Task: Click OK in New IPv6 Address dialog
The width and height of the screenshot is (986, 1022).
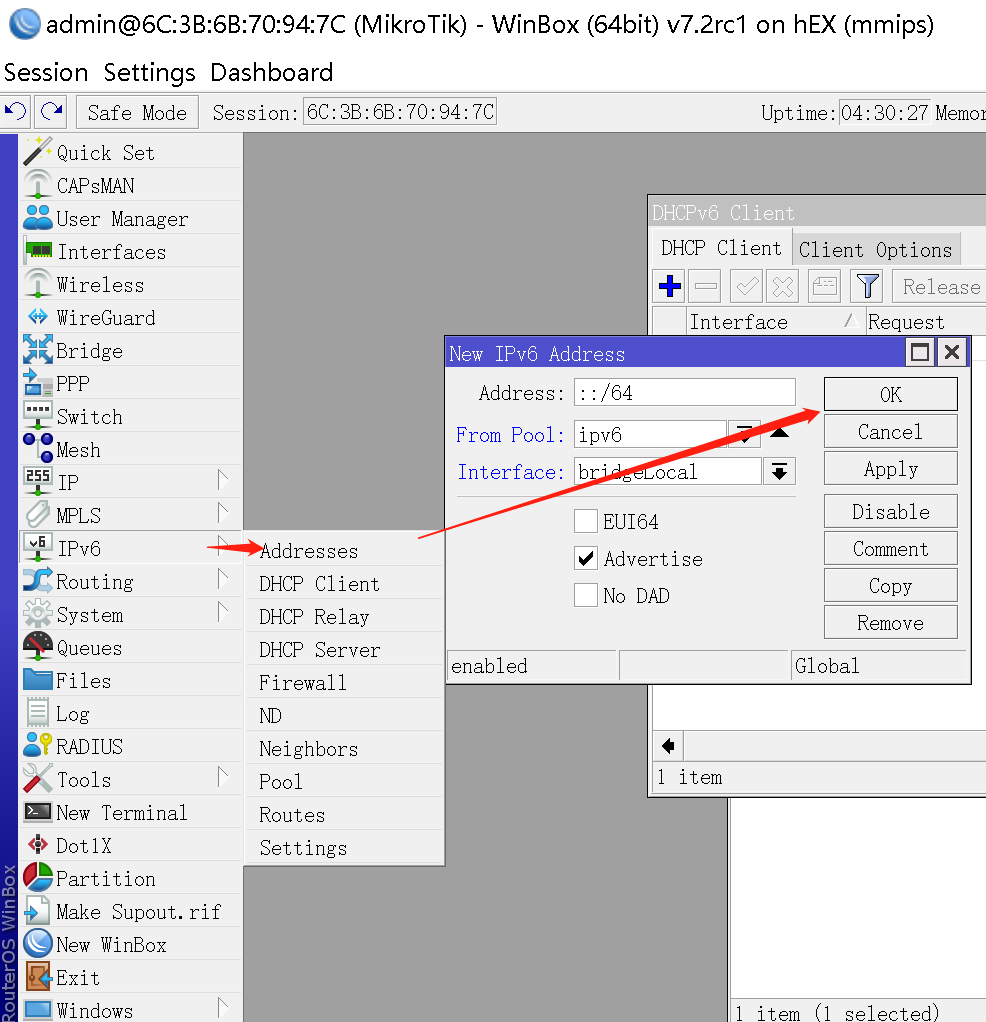Action: pyautogui.click(x=890, y=394)
